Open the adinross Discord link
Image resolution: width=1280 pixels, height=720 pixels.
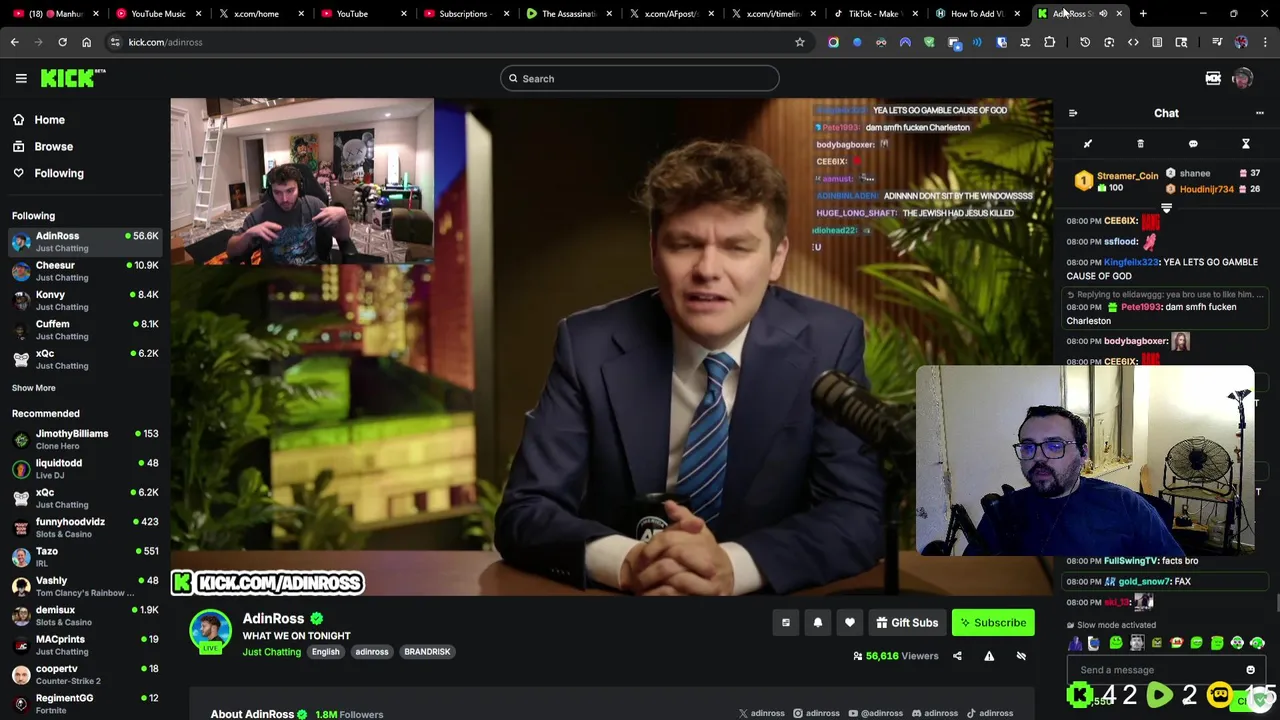coord(934,713)
